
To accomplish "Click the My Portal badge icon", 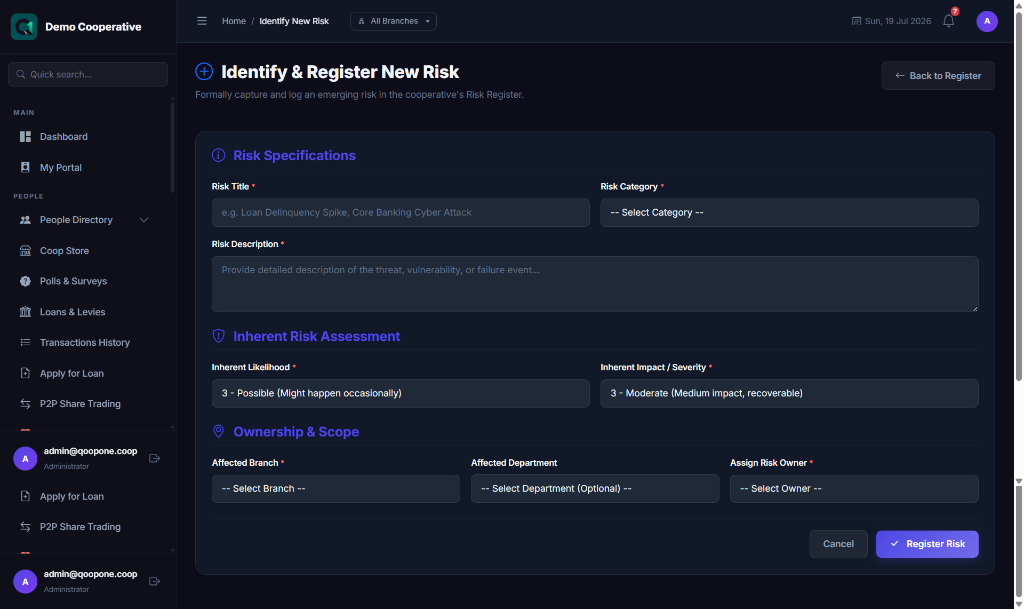I will point(25,167).
